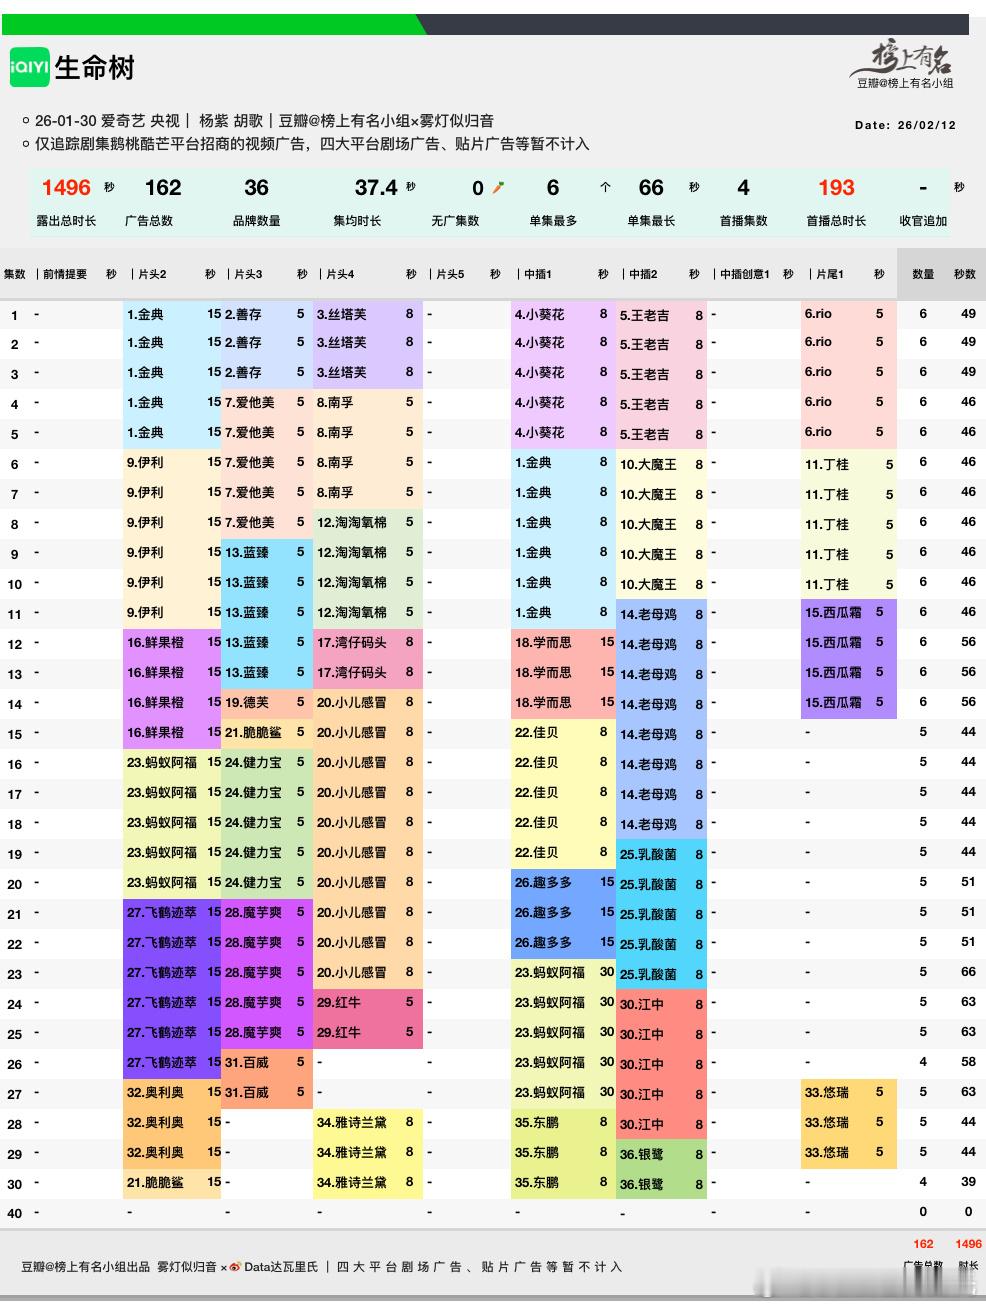Click the 66 seconds value in episode 23 row

(968, 972)
